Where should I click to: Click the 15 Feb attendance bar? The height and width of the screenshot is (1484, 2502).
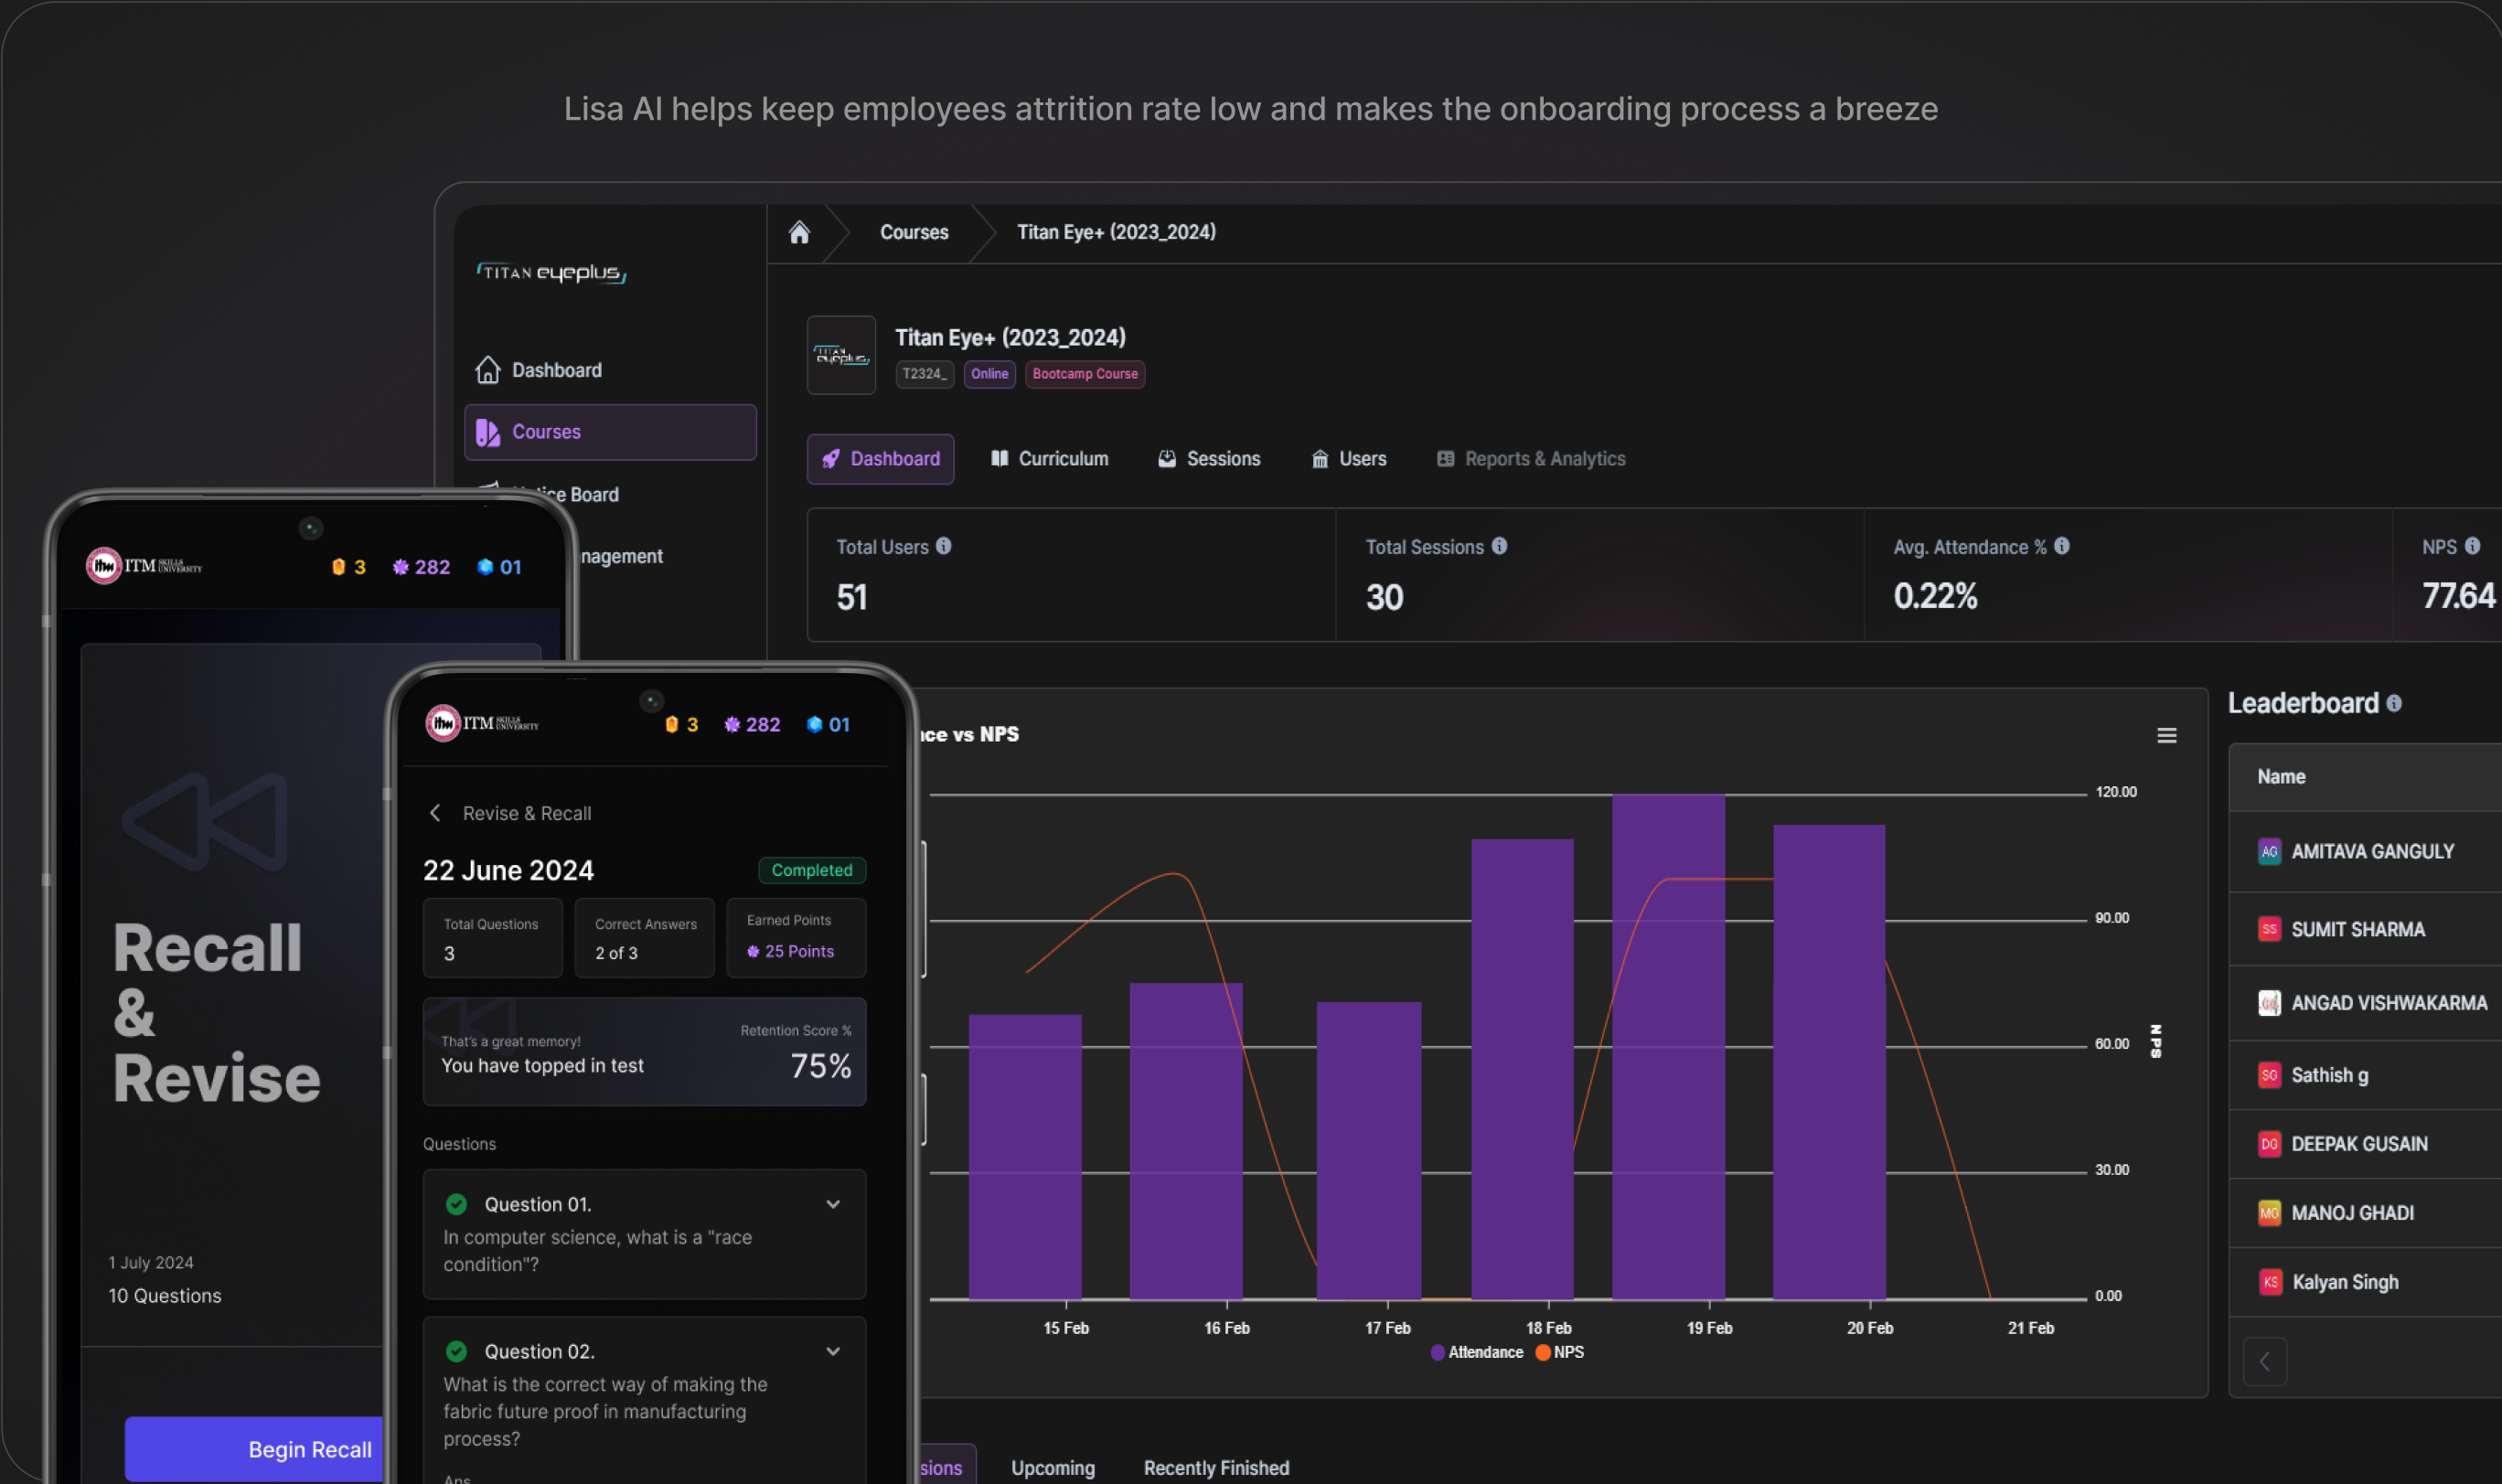1025,1157
